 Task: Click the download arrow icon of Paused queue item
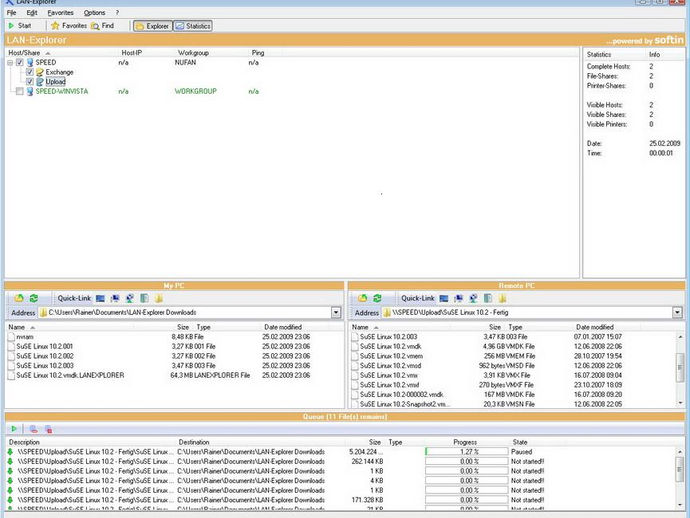tap(11, 452)
